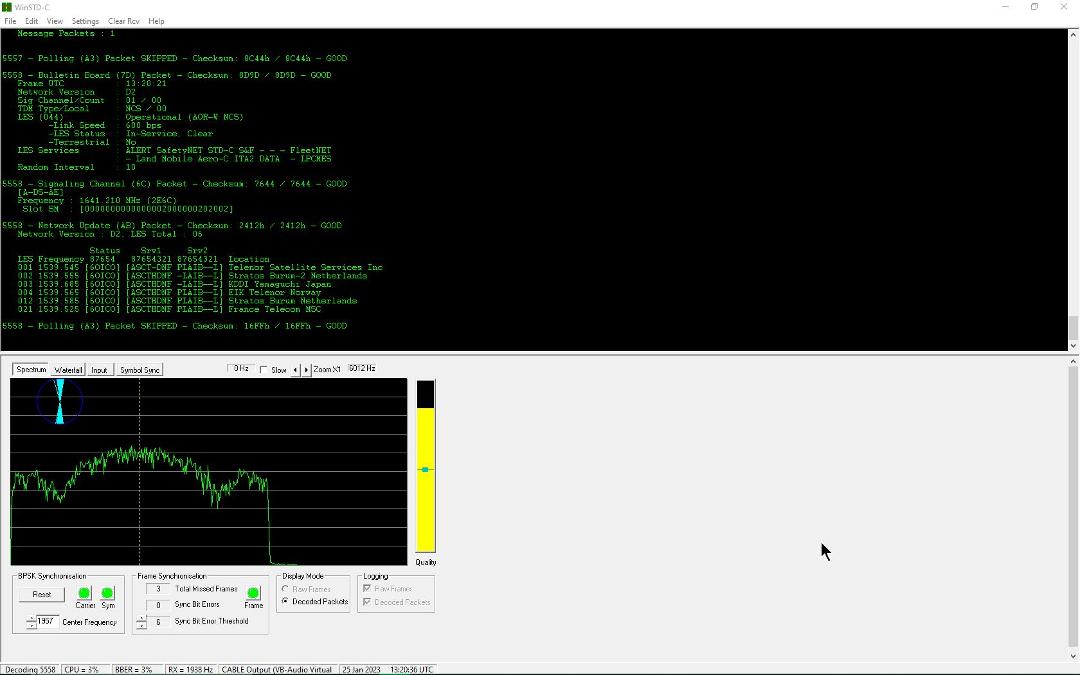1080x675 pixels.
Task: Choose Clear Rcv from the menu bar
Action: [x=123, y=21]
